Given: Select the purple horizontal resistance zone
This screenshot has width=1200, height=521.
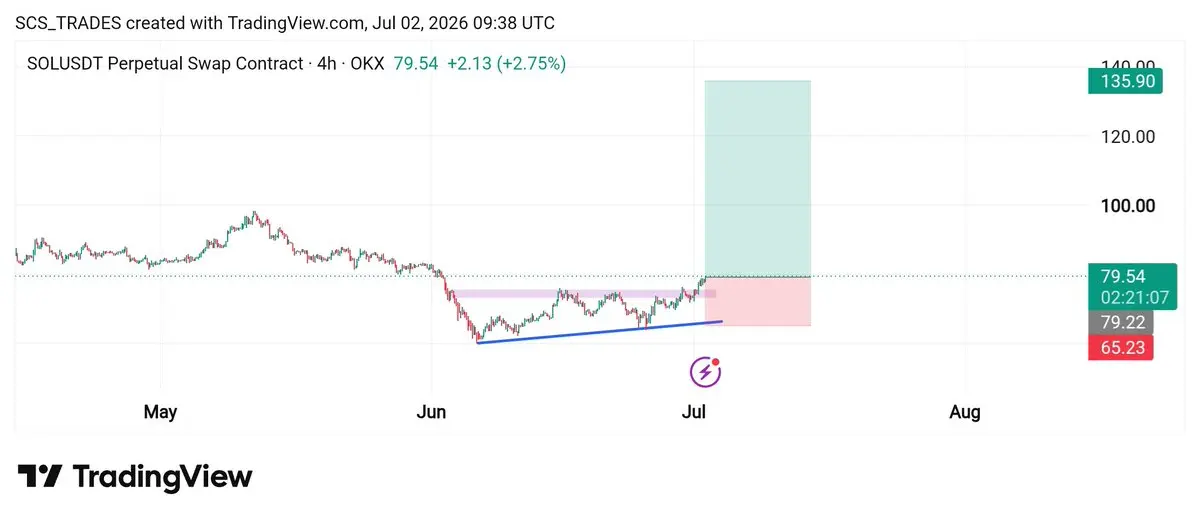Looking at the screenshot, I should click(x=583, y=294).
